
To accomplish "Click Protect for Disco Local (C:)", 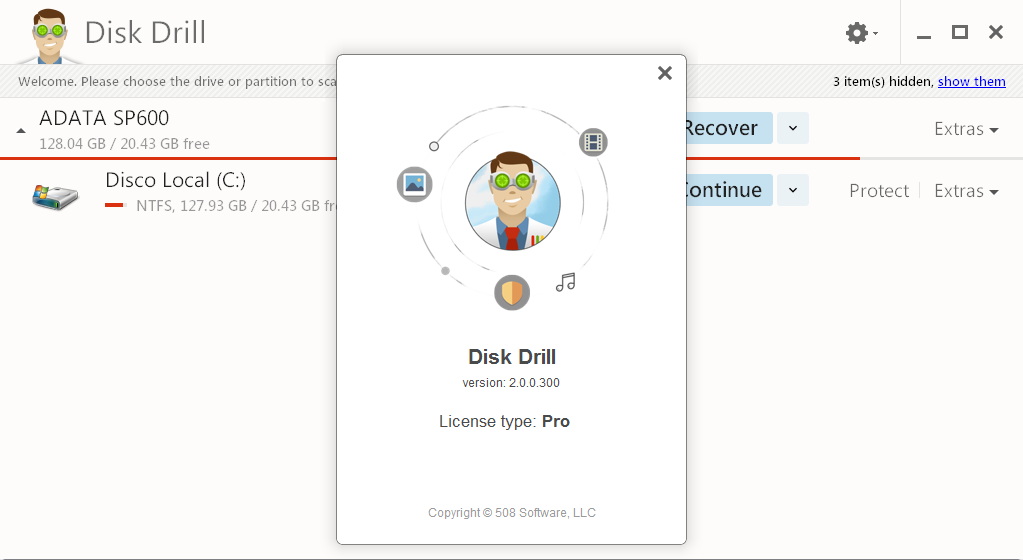I will 879,191.
